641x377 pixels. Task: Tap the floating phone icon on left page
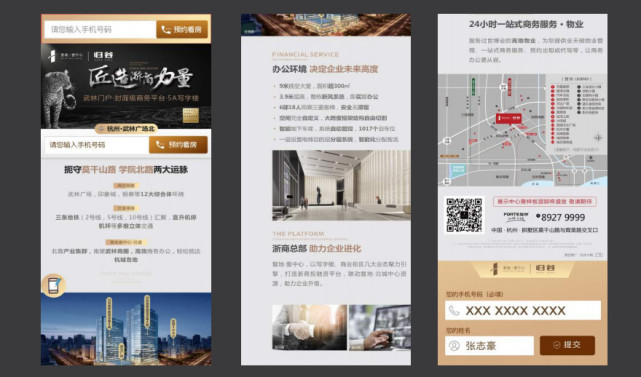[54, 285]
